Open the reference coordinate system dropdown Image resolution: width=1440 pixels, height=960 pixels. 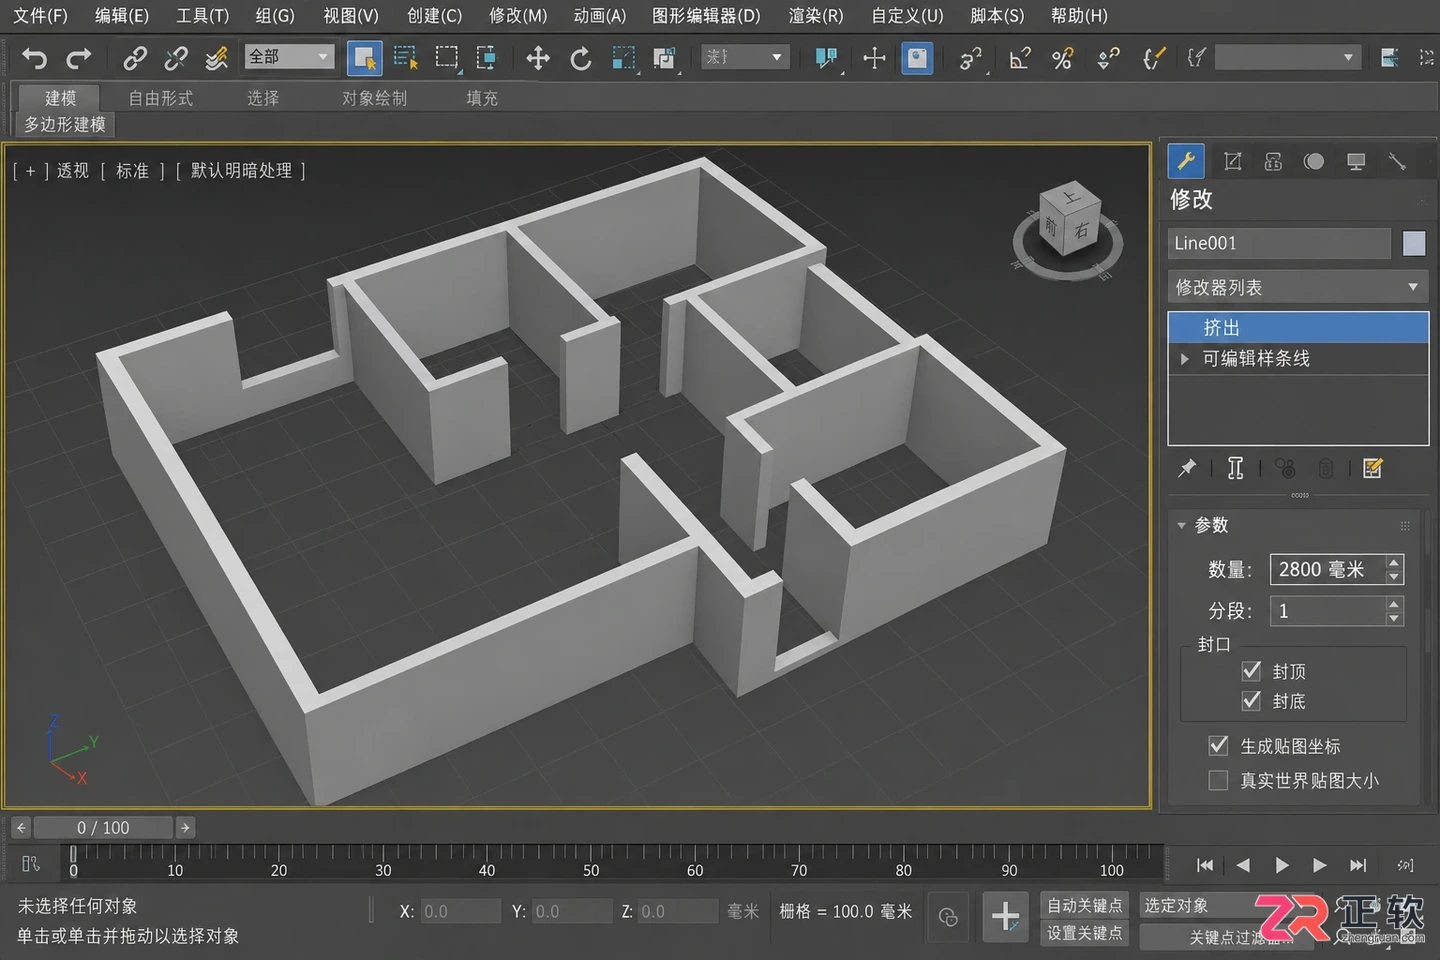(745, 57)
